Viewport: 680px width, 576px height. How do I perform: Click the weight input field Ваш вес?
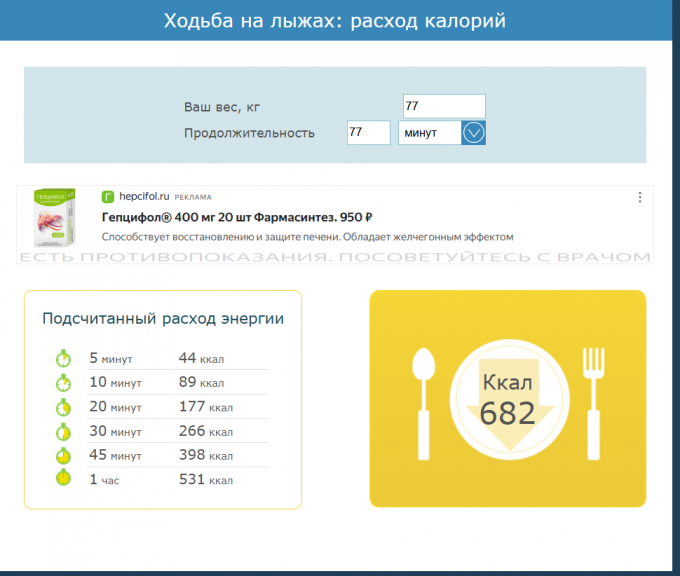[x=443, y=106]
